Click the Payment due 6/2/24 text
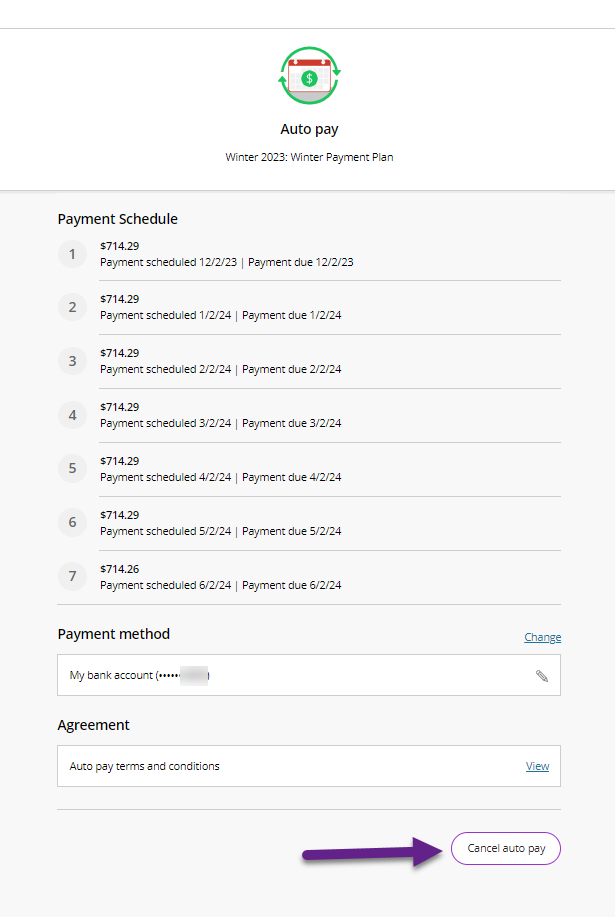 coord(292,585)
